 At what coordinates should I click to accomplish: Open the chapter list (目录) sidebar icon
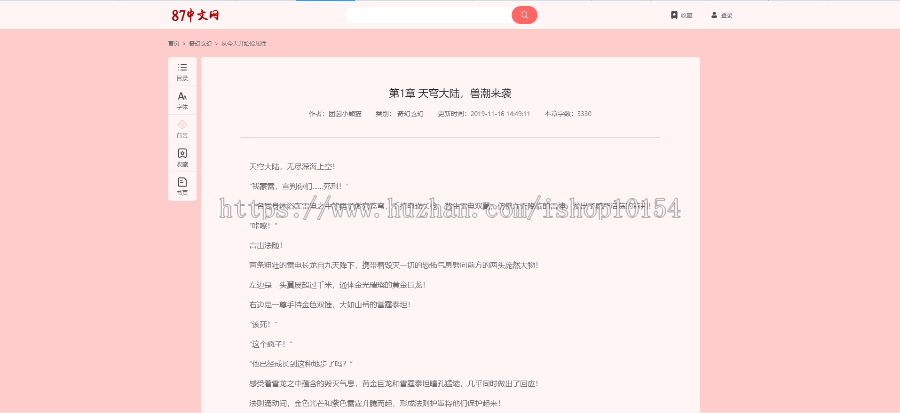[182, 71]
